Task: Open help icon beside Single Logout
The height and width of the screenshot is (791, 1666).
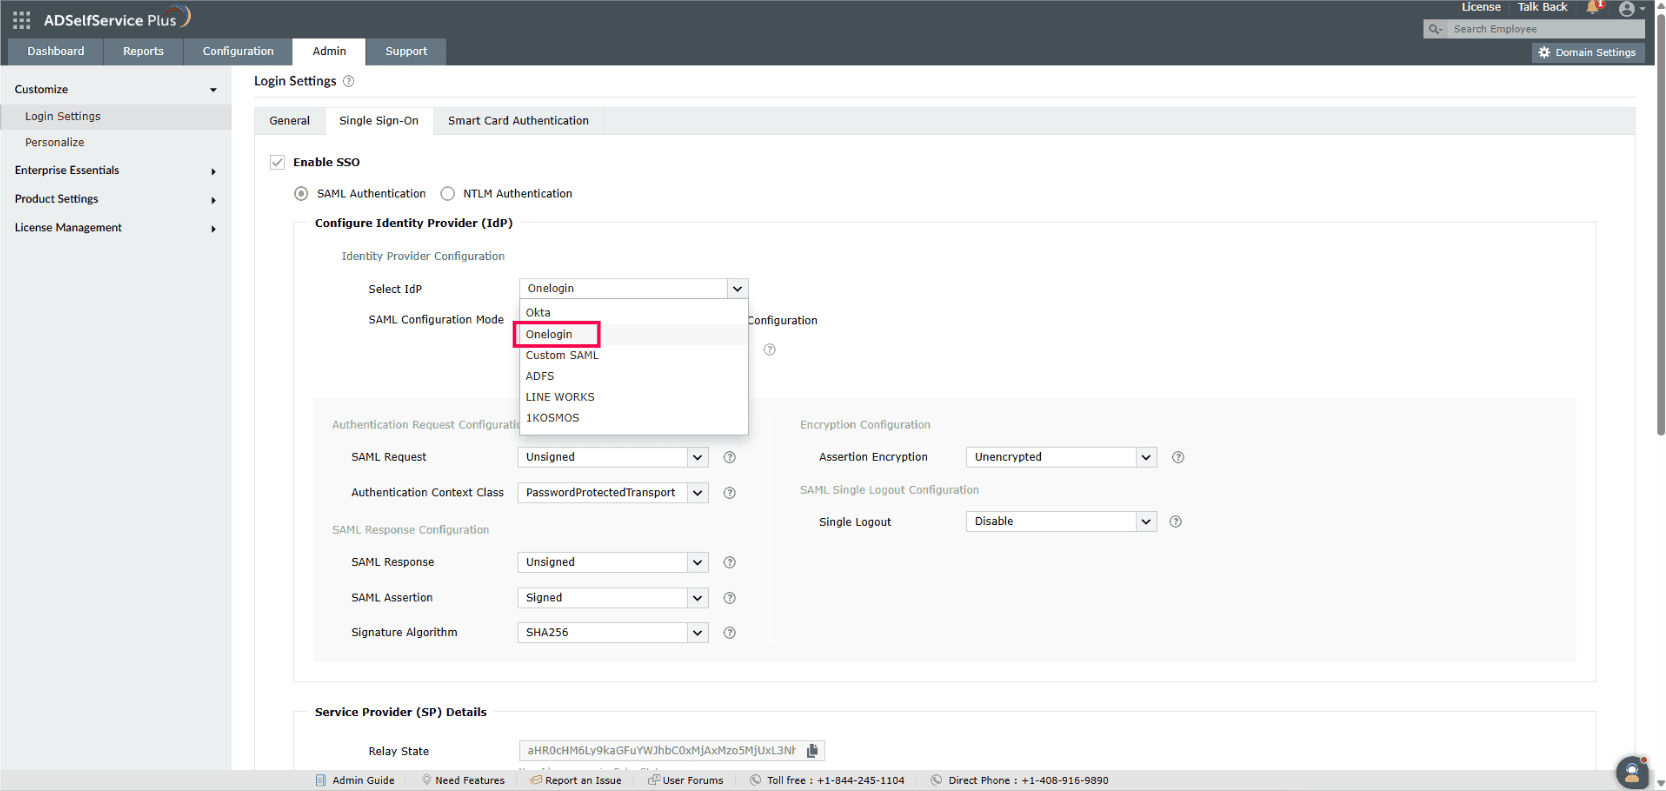Action: coord(1176,522)
